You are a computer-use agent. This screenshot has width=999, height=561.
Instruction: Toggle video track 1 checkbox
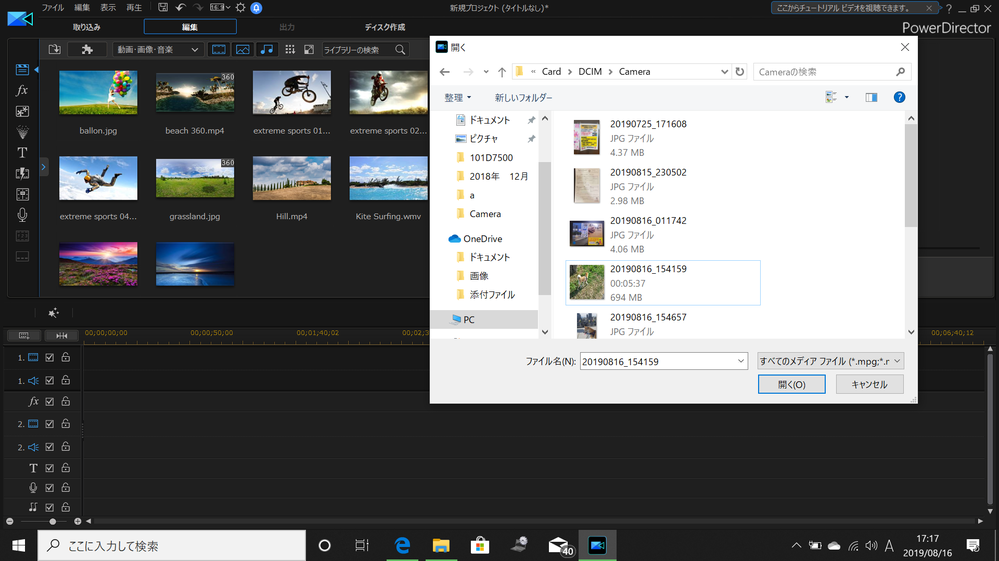click(x=50, y=358)
